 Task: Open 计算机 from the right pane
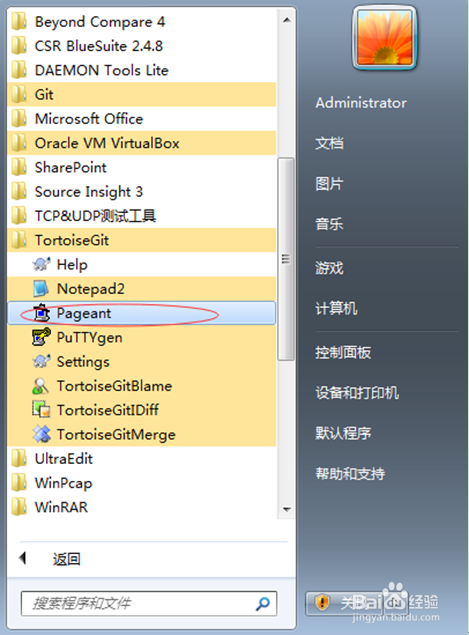(x=336, y=309)
